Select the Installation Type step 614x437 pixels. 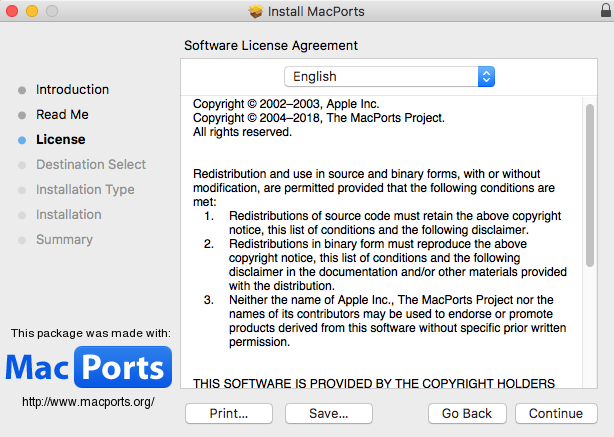click(85, 190)
